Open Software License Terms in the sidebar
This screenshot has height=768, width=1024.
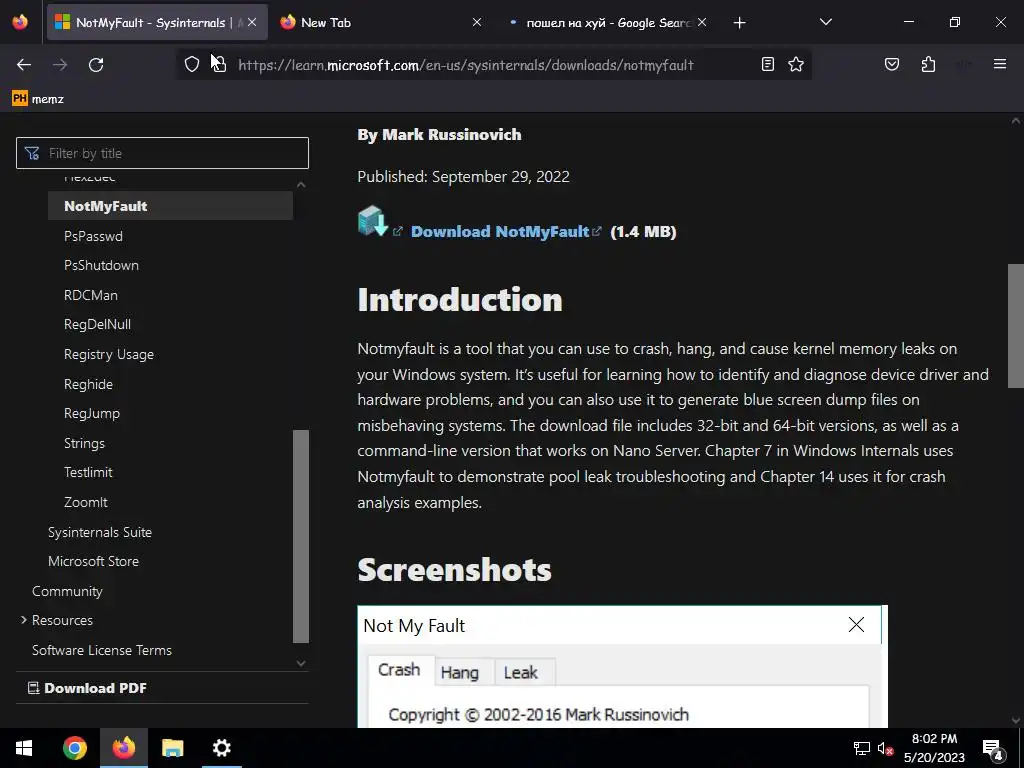(102, 650)
